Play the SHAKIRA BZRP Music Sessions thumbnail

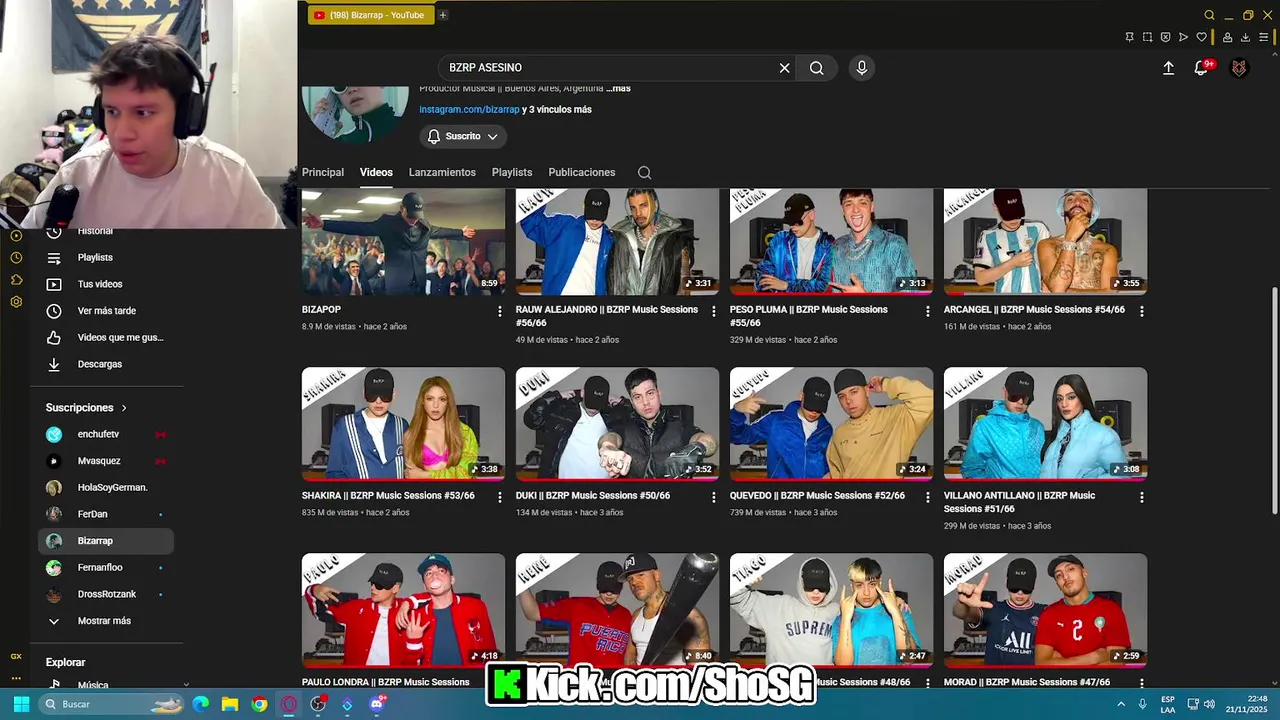tap(403, 424)
